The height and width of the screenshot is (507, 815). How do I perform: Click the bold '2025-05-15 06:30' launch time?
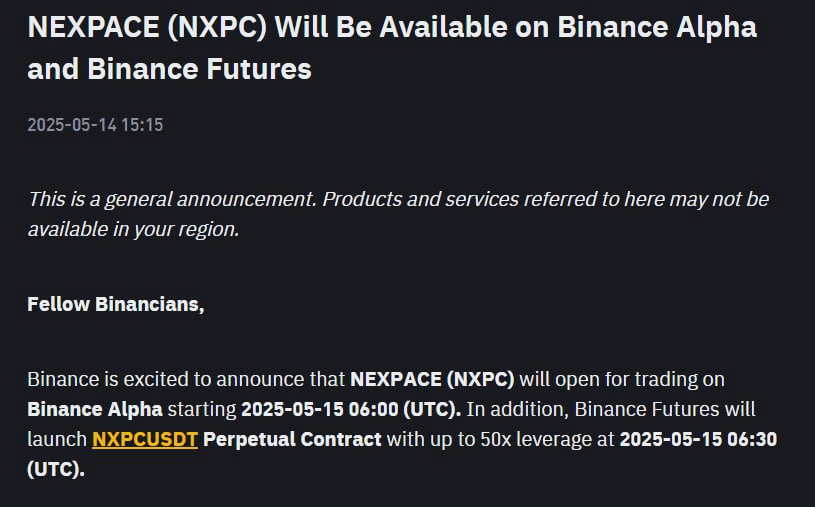698,439
